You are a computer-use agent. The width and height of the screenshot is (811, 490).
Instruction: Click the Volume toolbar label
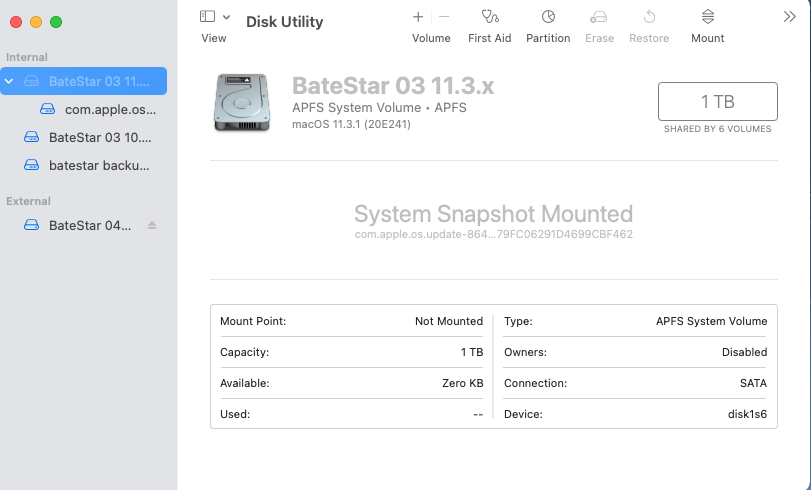pos(431,38)
